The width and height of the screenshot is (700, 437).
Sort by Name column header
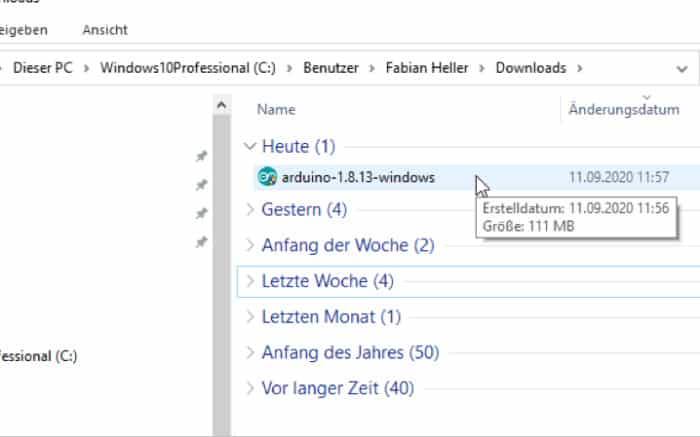click(276, 109)
